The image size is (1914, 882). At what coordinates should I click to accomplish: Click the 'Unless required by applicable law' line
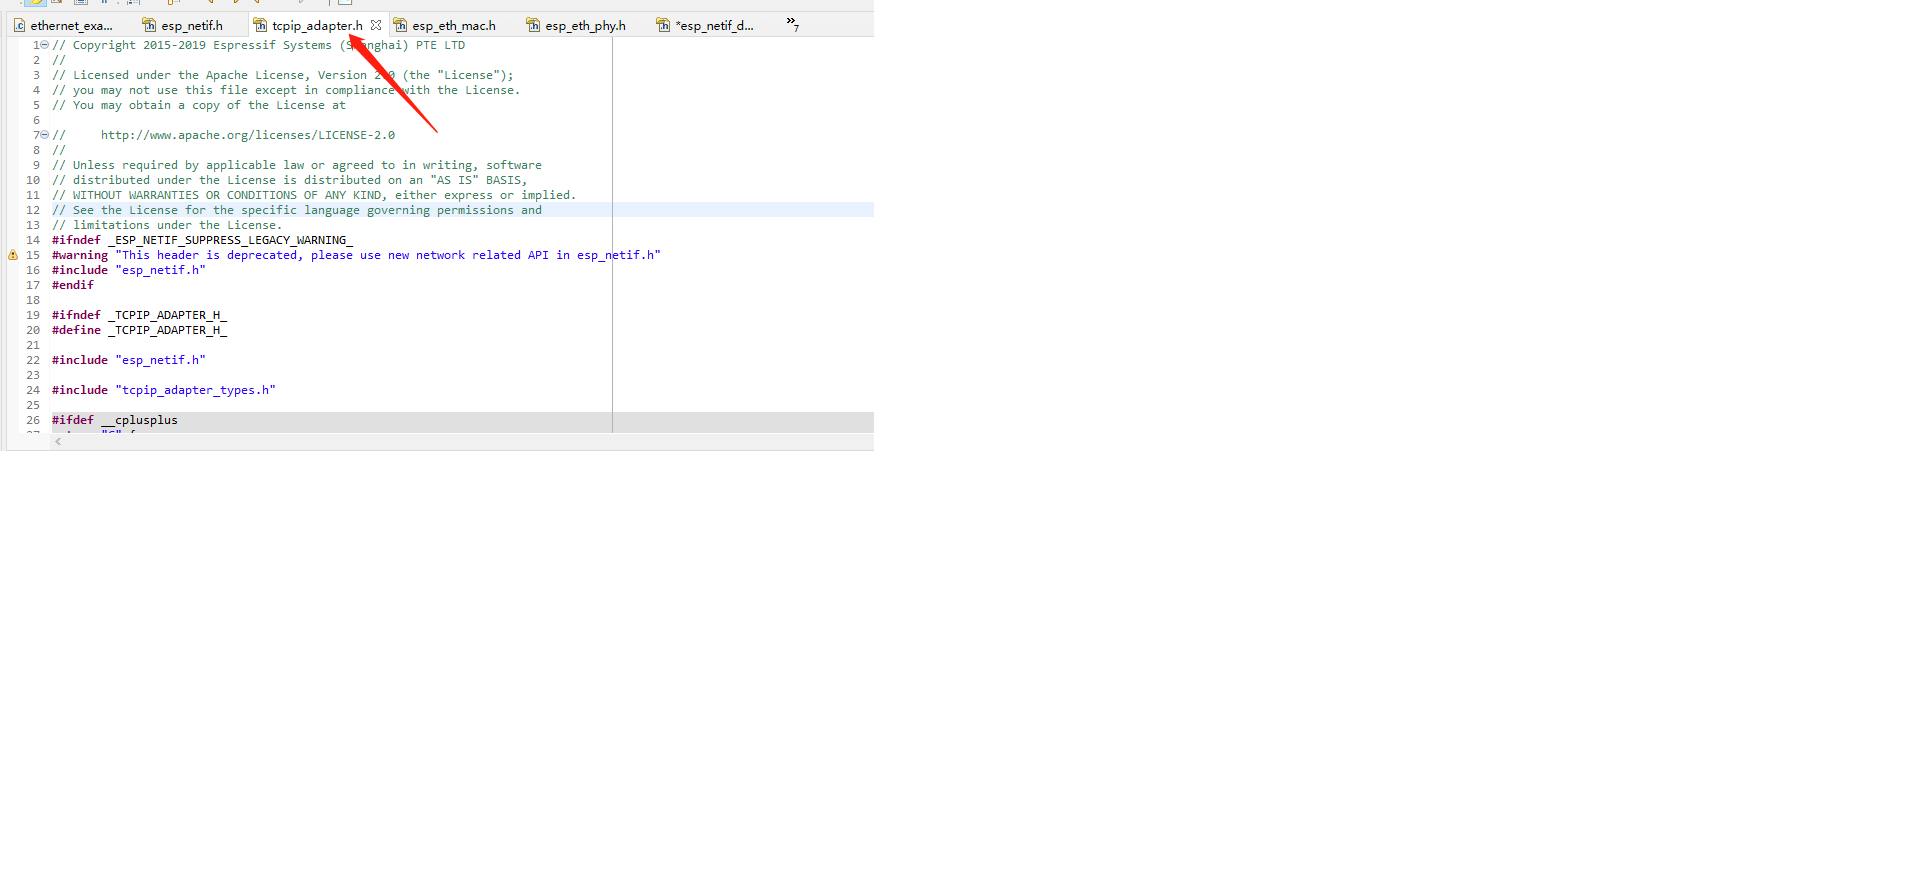(297, 165)
